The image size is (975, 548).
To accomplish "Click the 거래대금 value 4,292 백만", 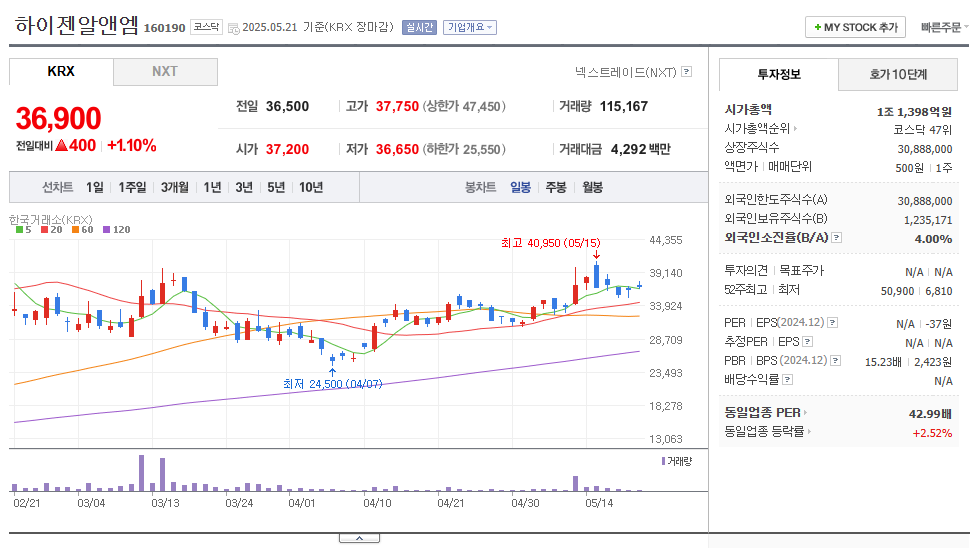I will click(640, 149).
